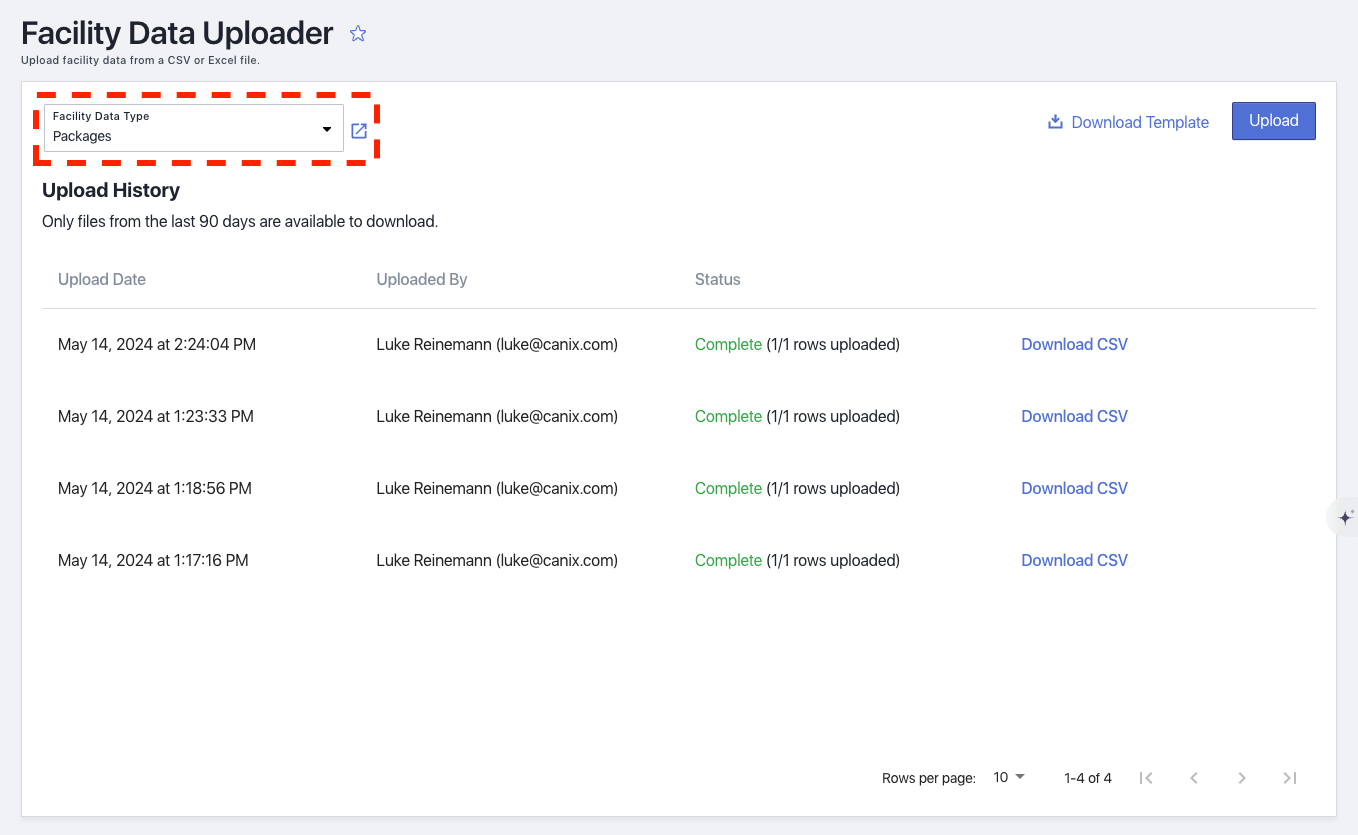This screenshot has height=835, width=1358.
Task: Click Download Template link
Action: coord(1140,122)
